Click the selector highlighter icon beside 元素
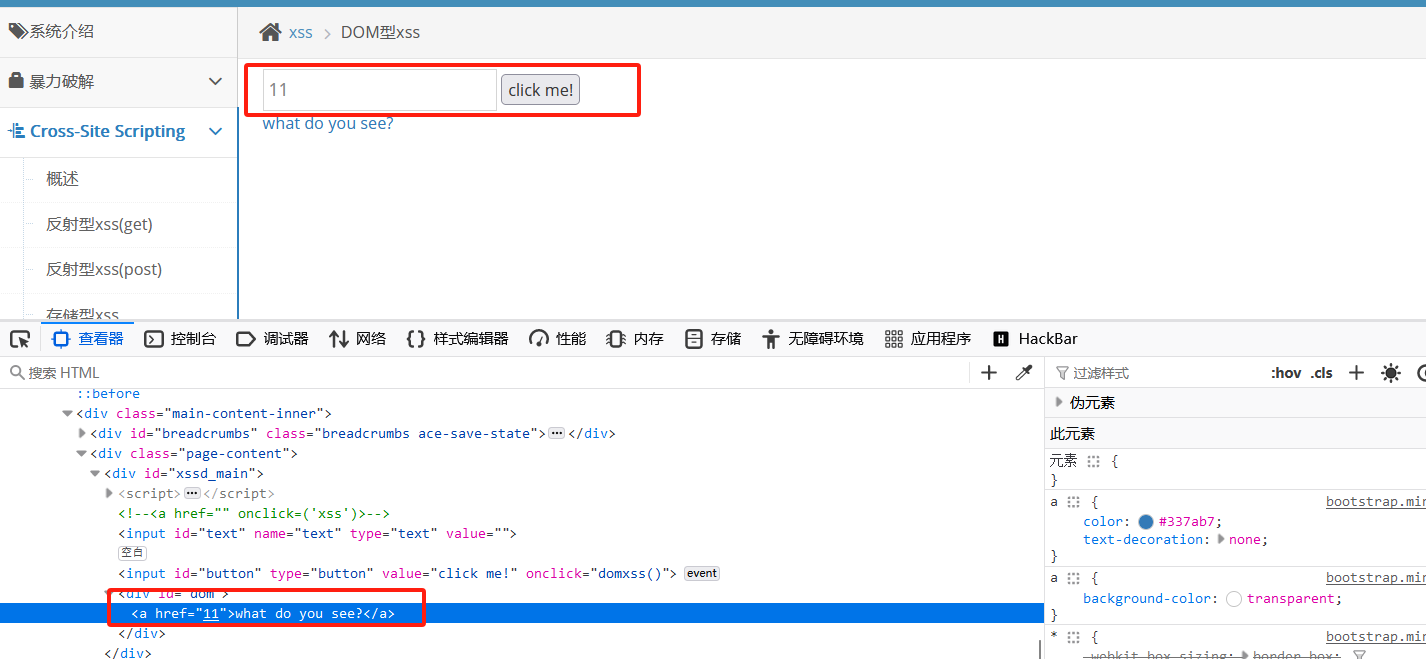The width and height of the screenshot is (1426, 659). (1094, 461)
